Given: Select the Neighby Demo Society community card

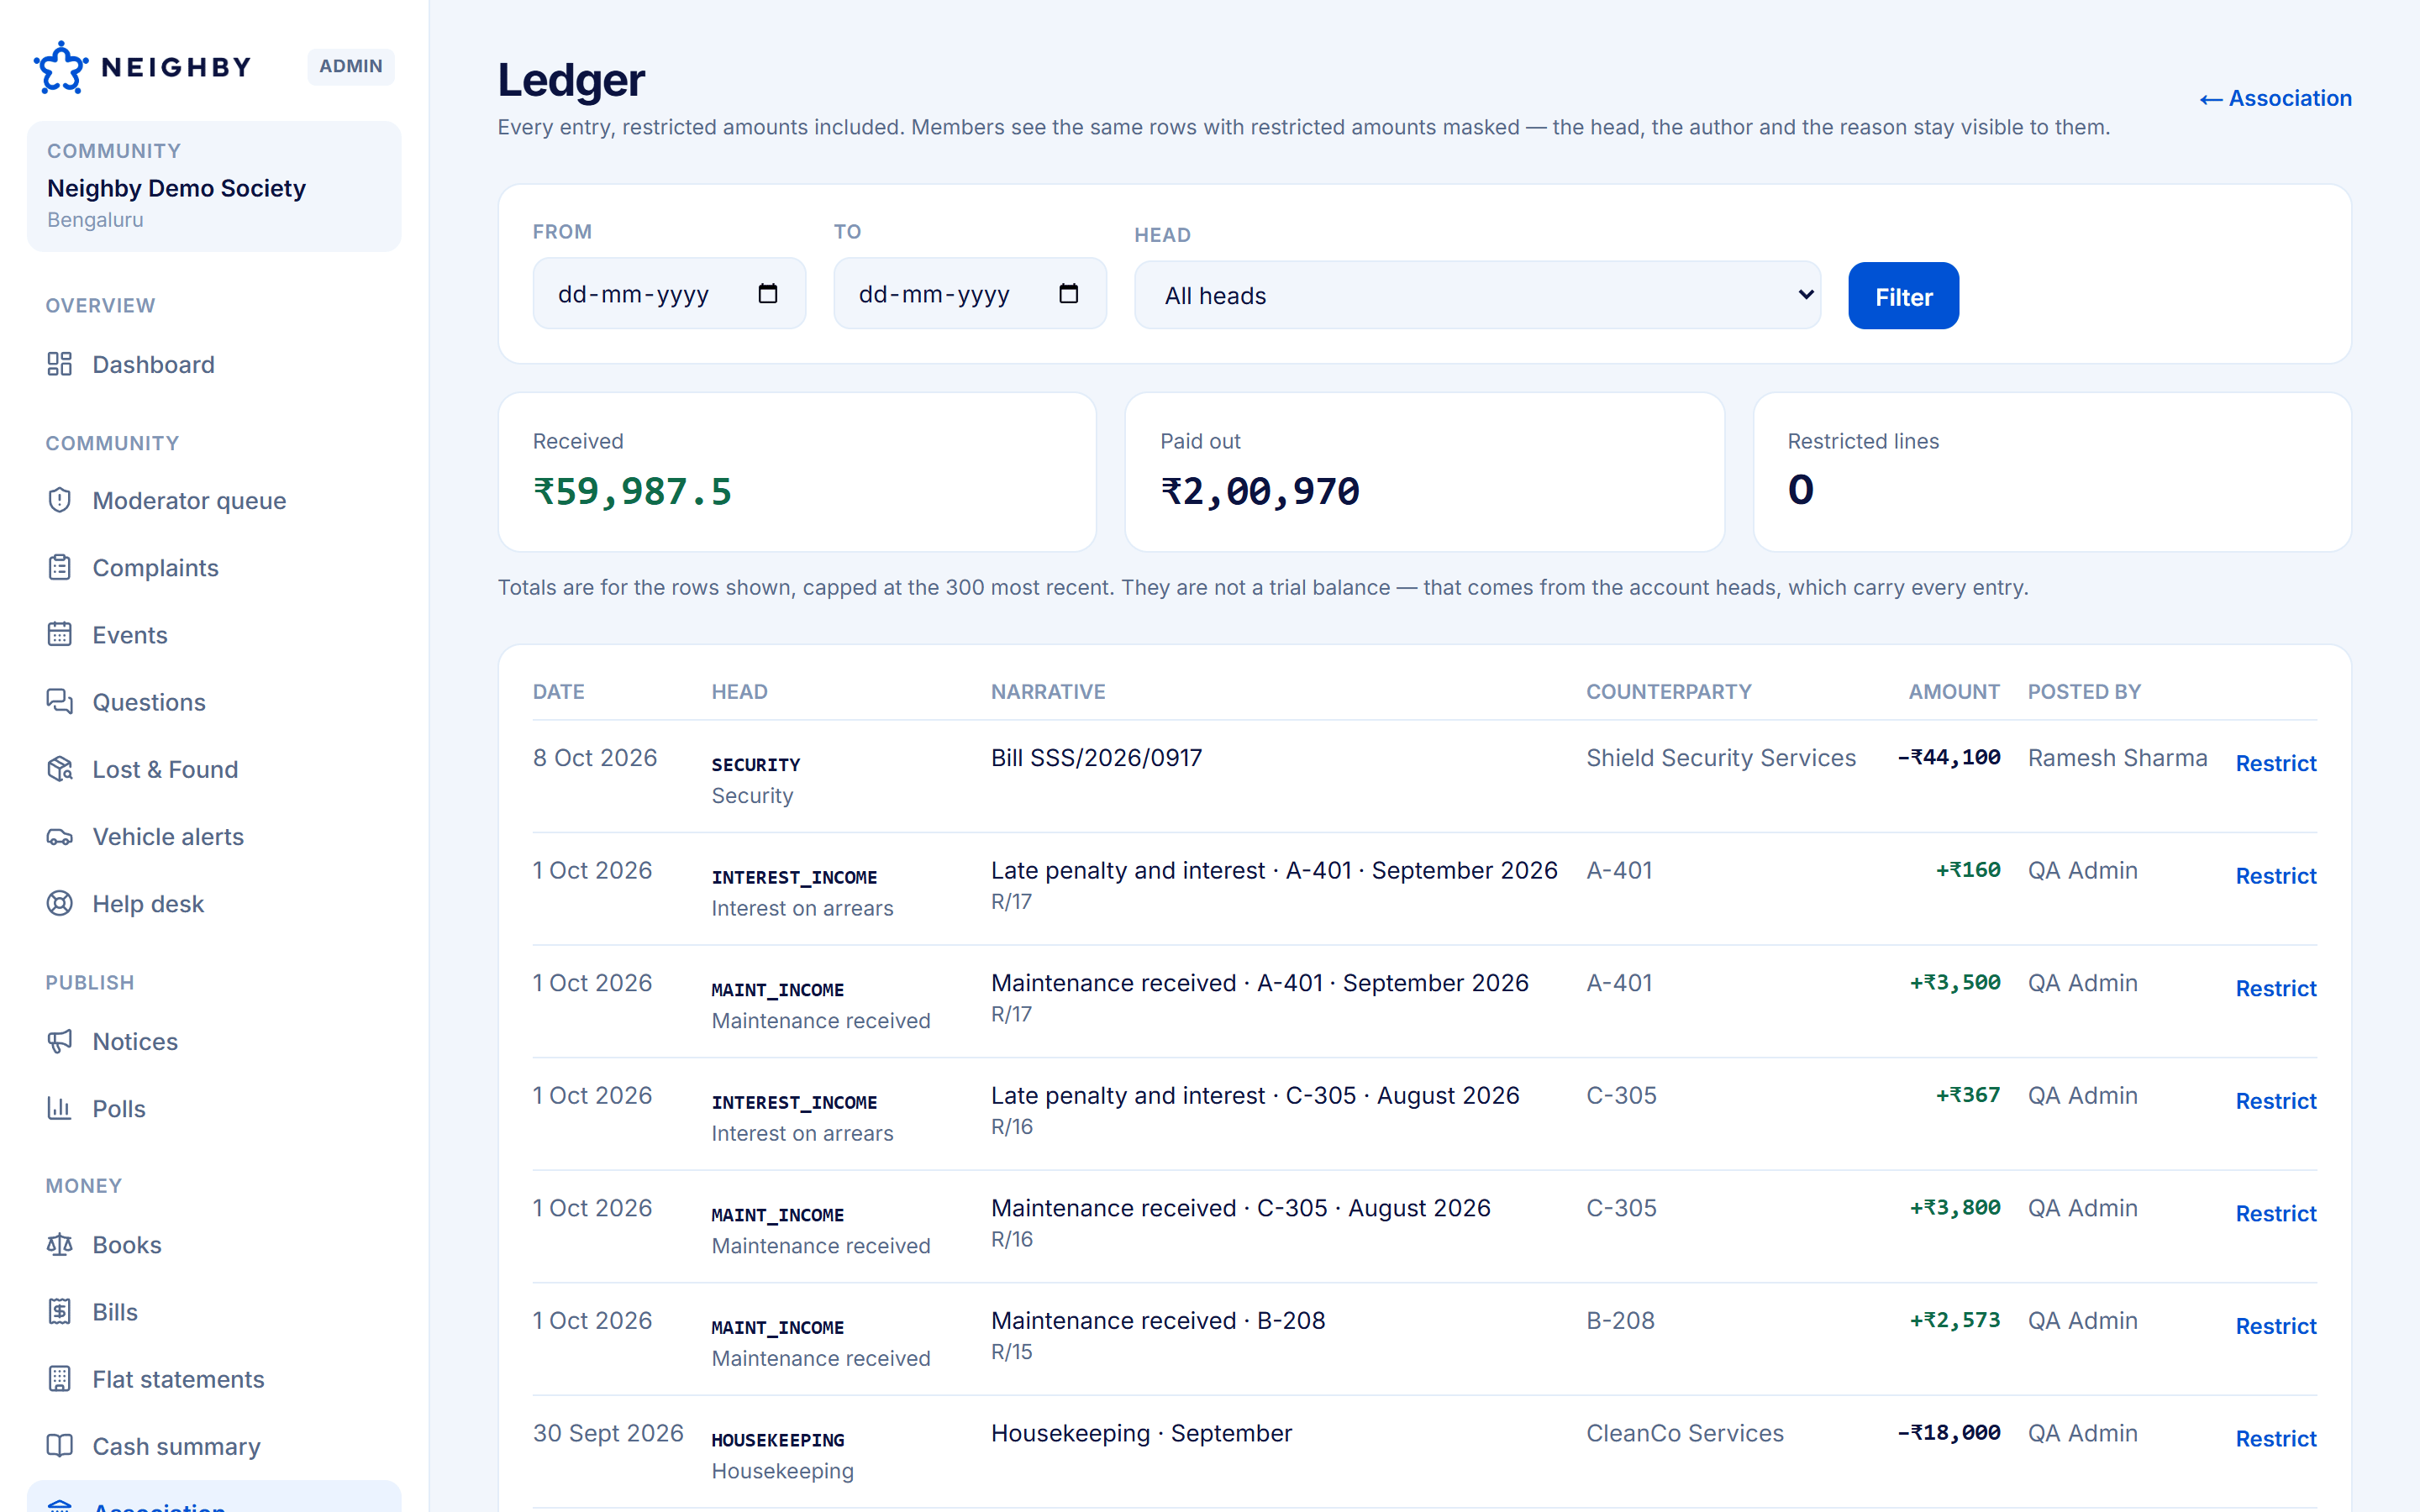Looking at the screenshot, I should click(x=214, y=186).
